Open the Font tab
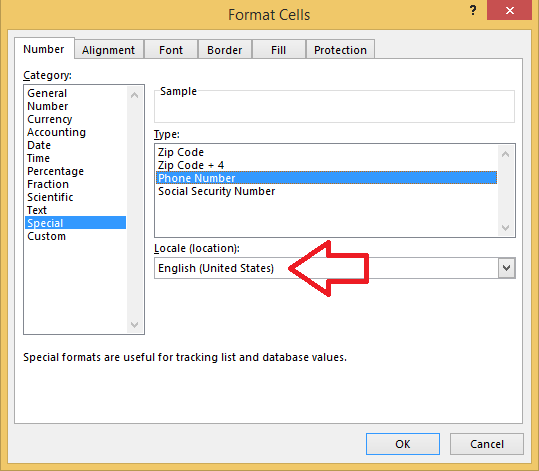Viewport: 539px width, 471px height. (x=171, y=50)
